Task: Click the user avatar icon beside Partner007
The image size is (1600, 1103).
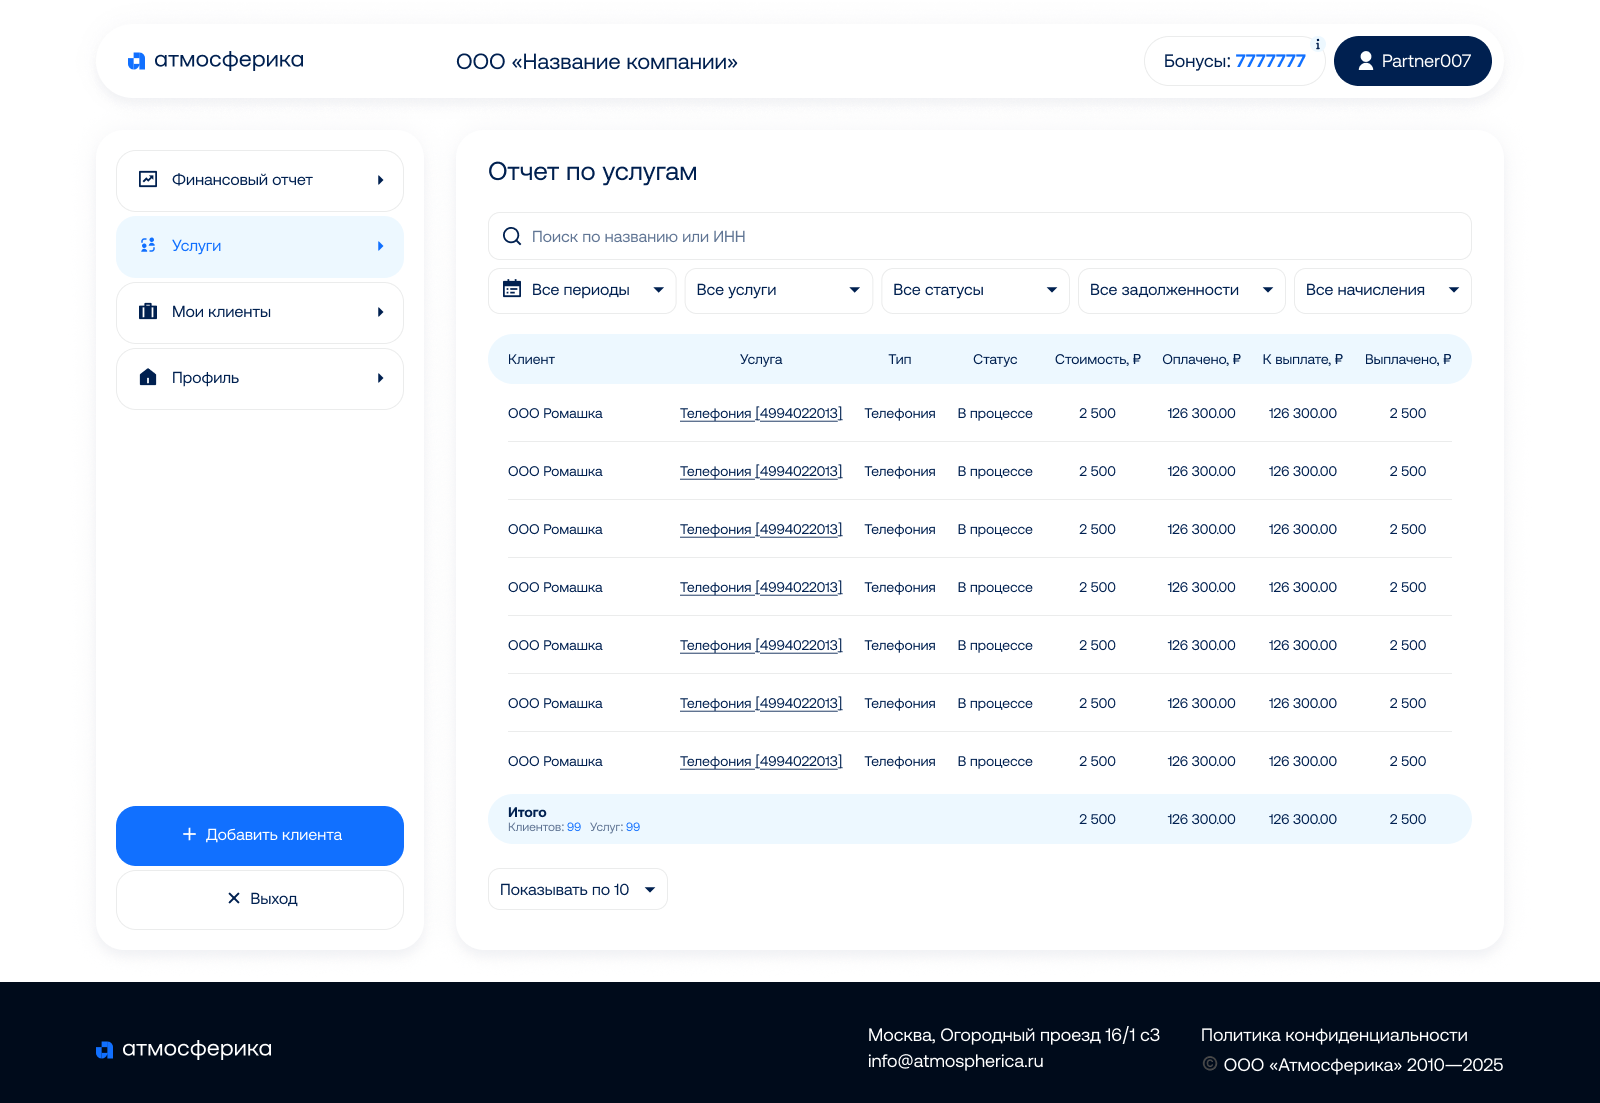Action: [x=1366, y=61]
